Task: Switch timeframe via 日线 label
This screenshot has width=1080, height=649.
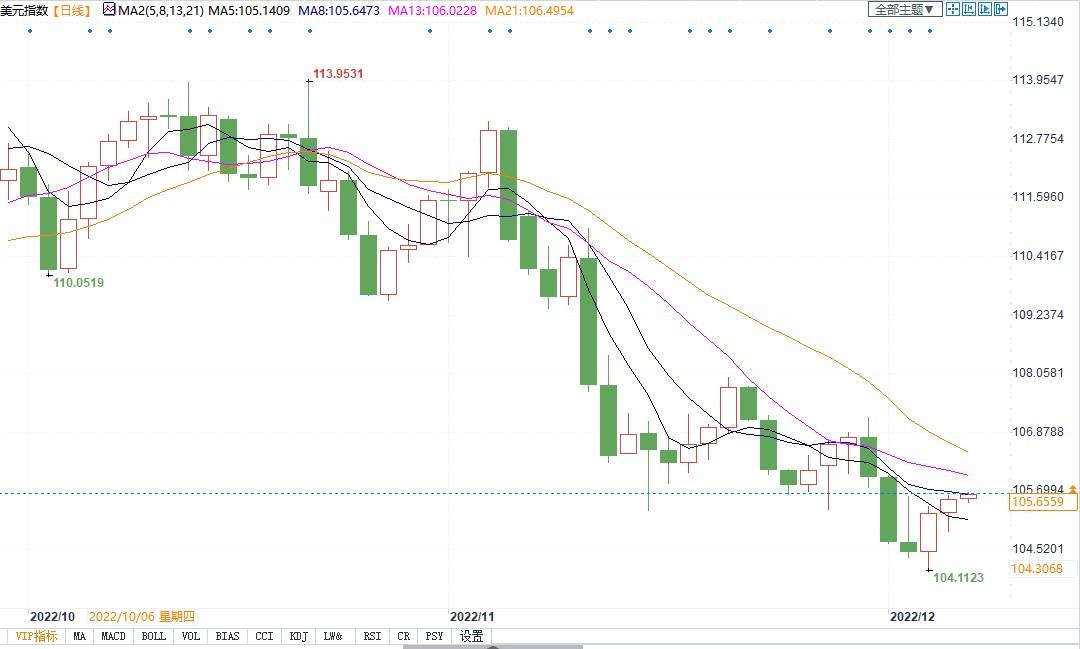Action: pos(71,10)
